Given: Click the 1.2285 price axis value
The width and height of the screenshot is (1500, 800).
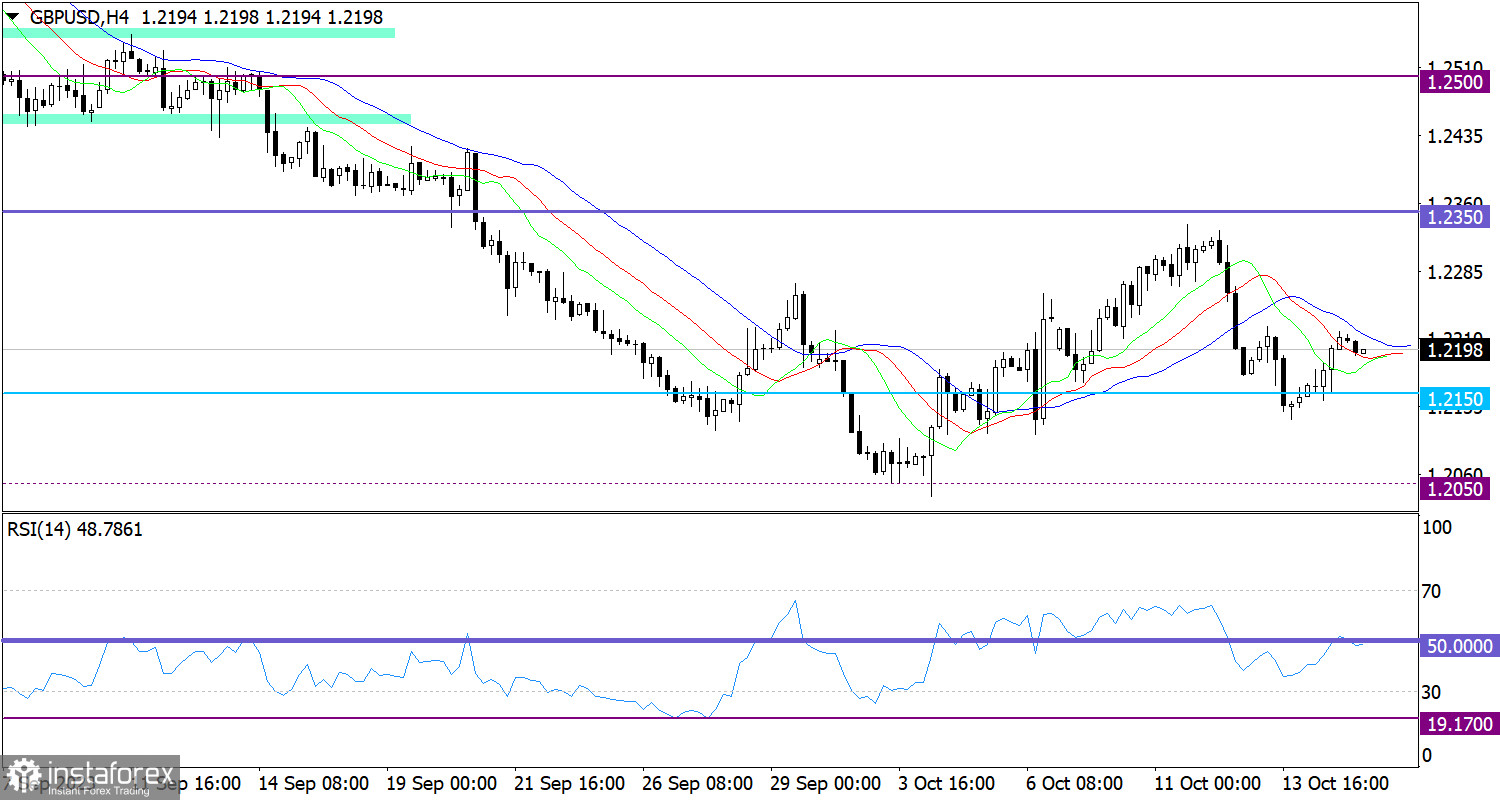Looking at the screenshot, I should click(1454, 272).
